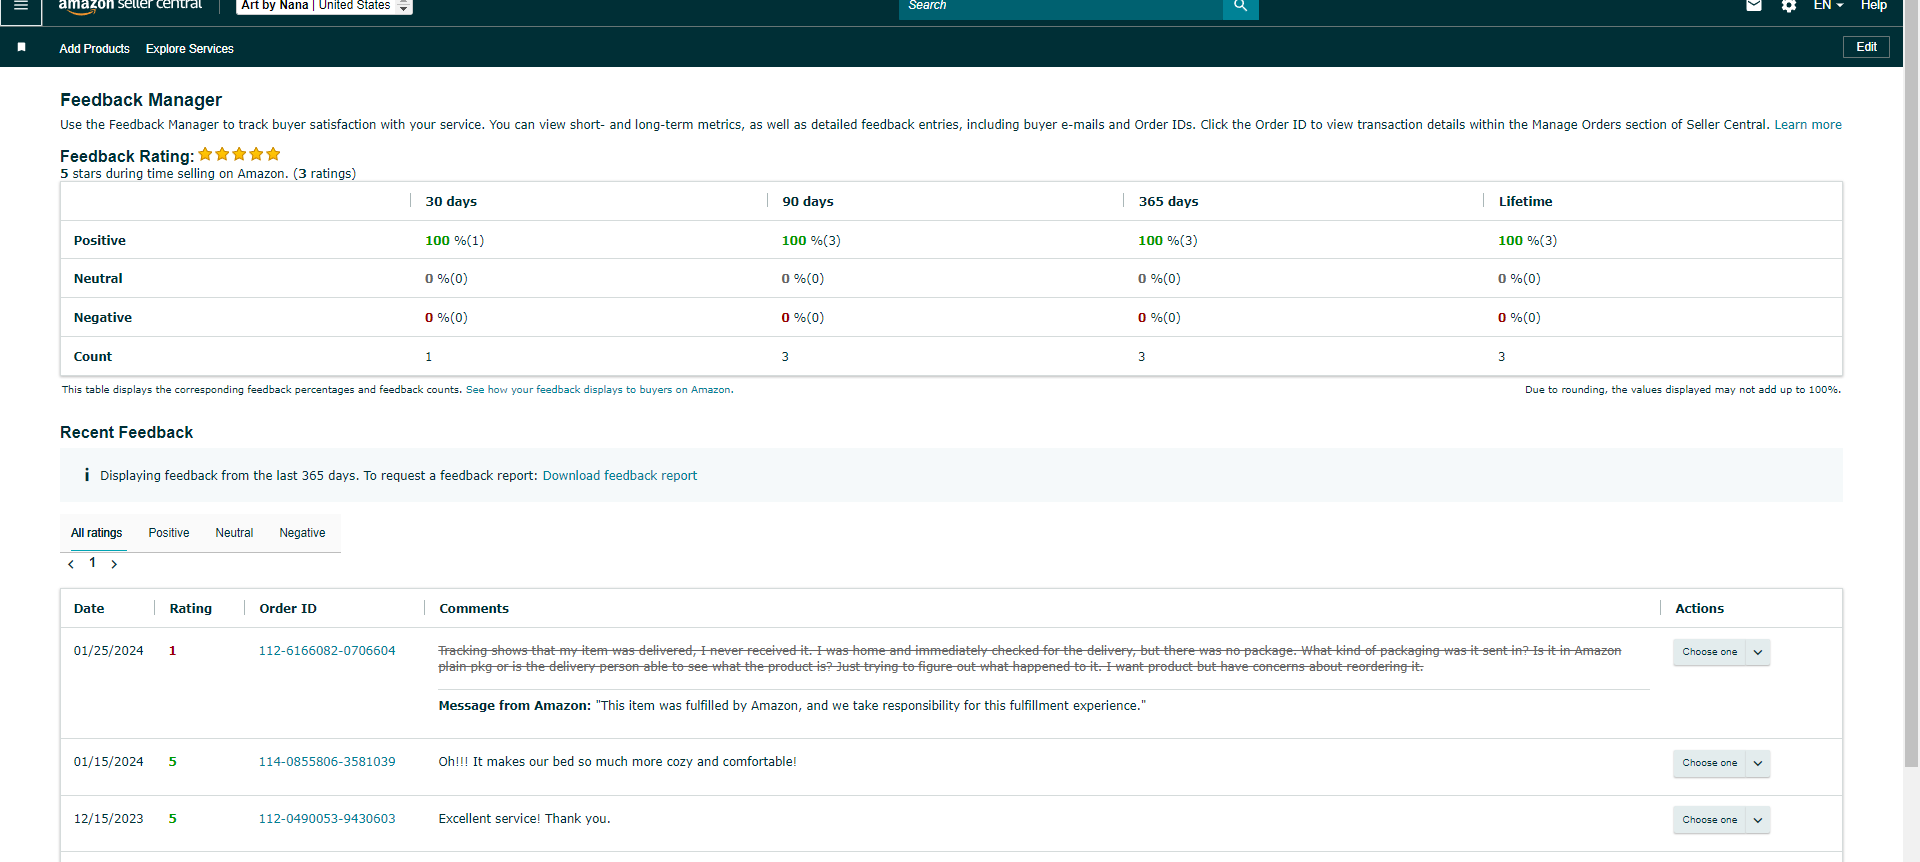The image size is (1920, 862).
Task: Switch to the Negative ratings tab
Action: 302,533
